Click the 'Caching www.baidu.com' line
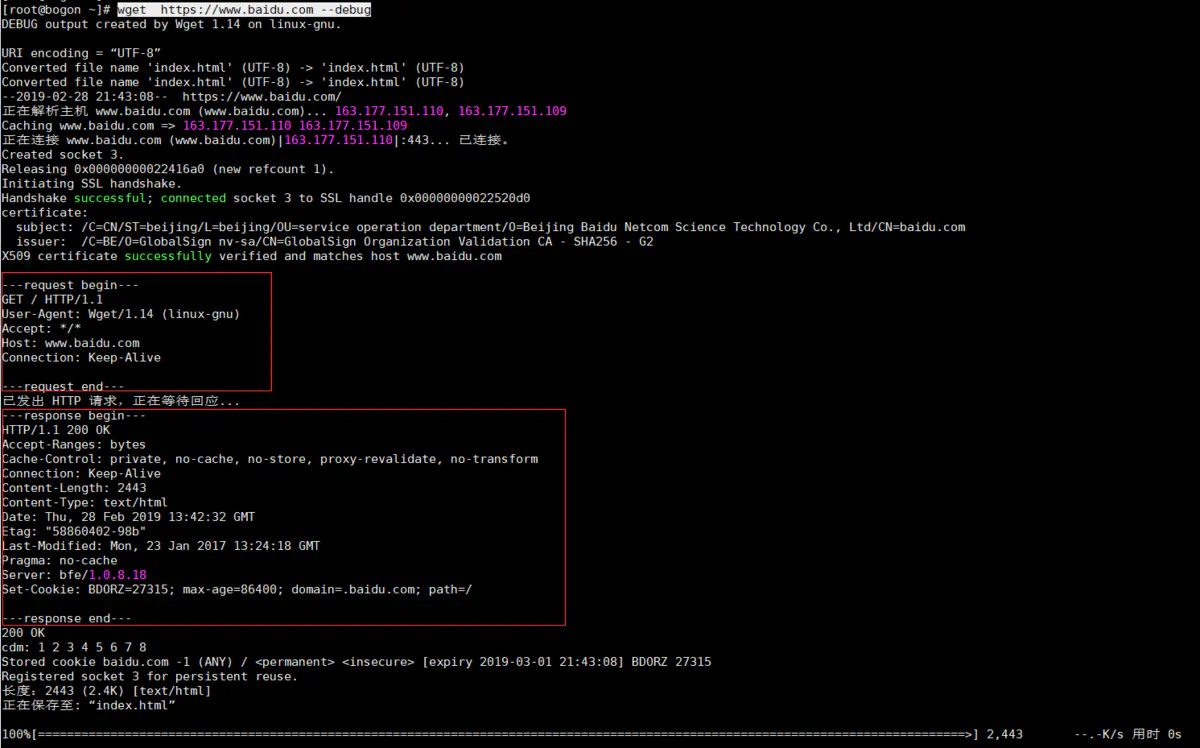 [204, 126]
